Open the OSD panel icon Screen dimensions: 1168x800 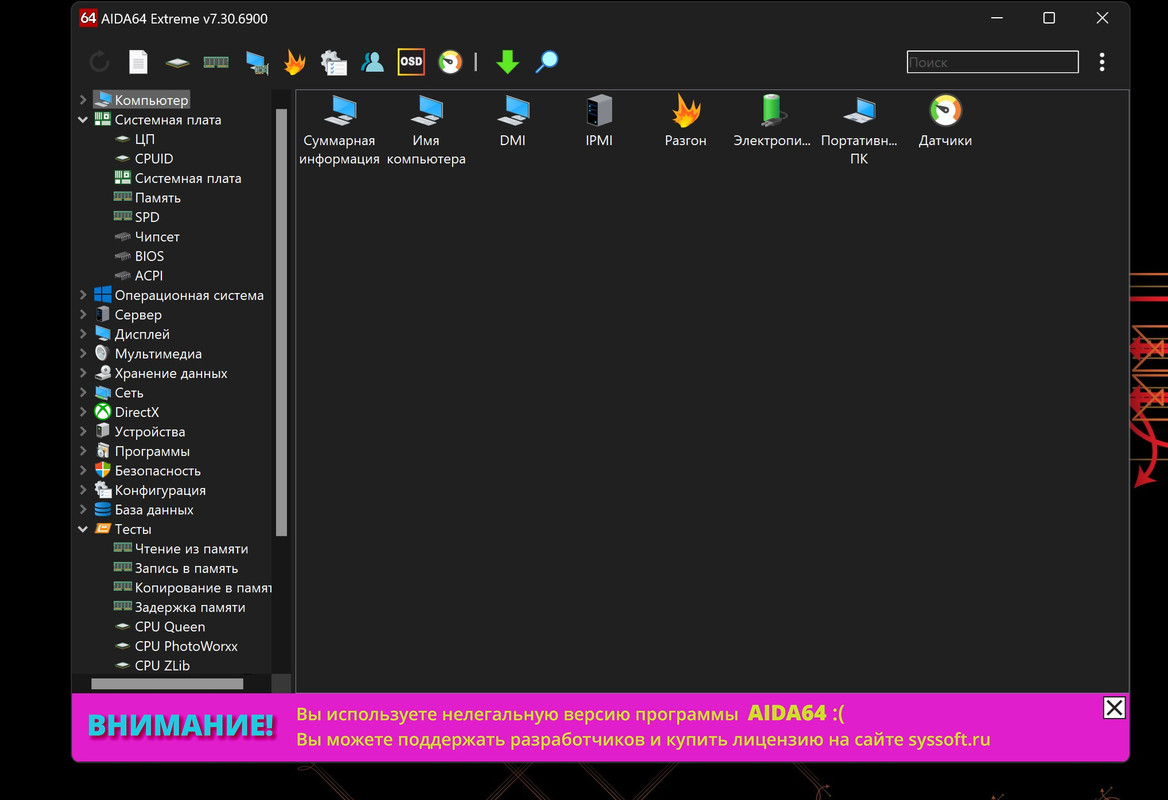(x=411, y=62)
